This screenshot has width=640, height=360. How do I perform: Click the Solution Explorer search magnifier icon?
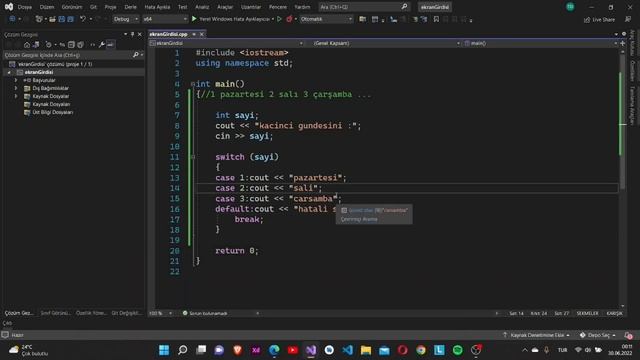click(136, 55)
